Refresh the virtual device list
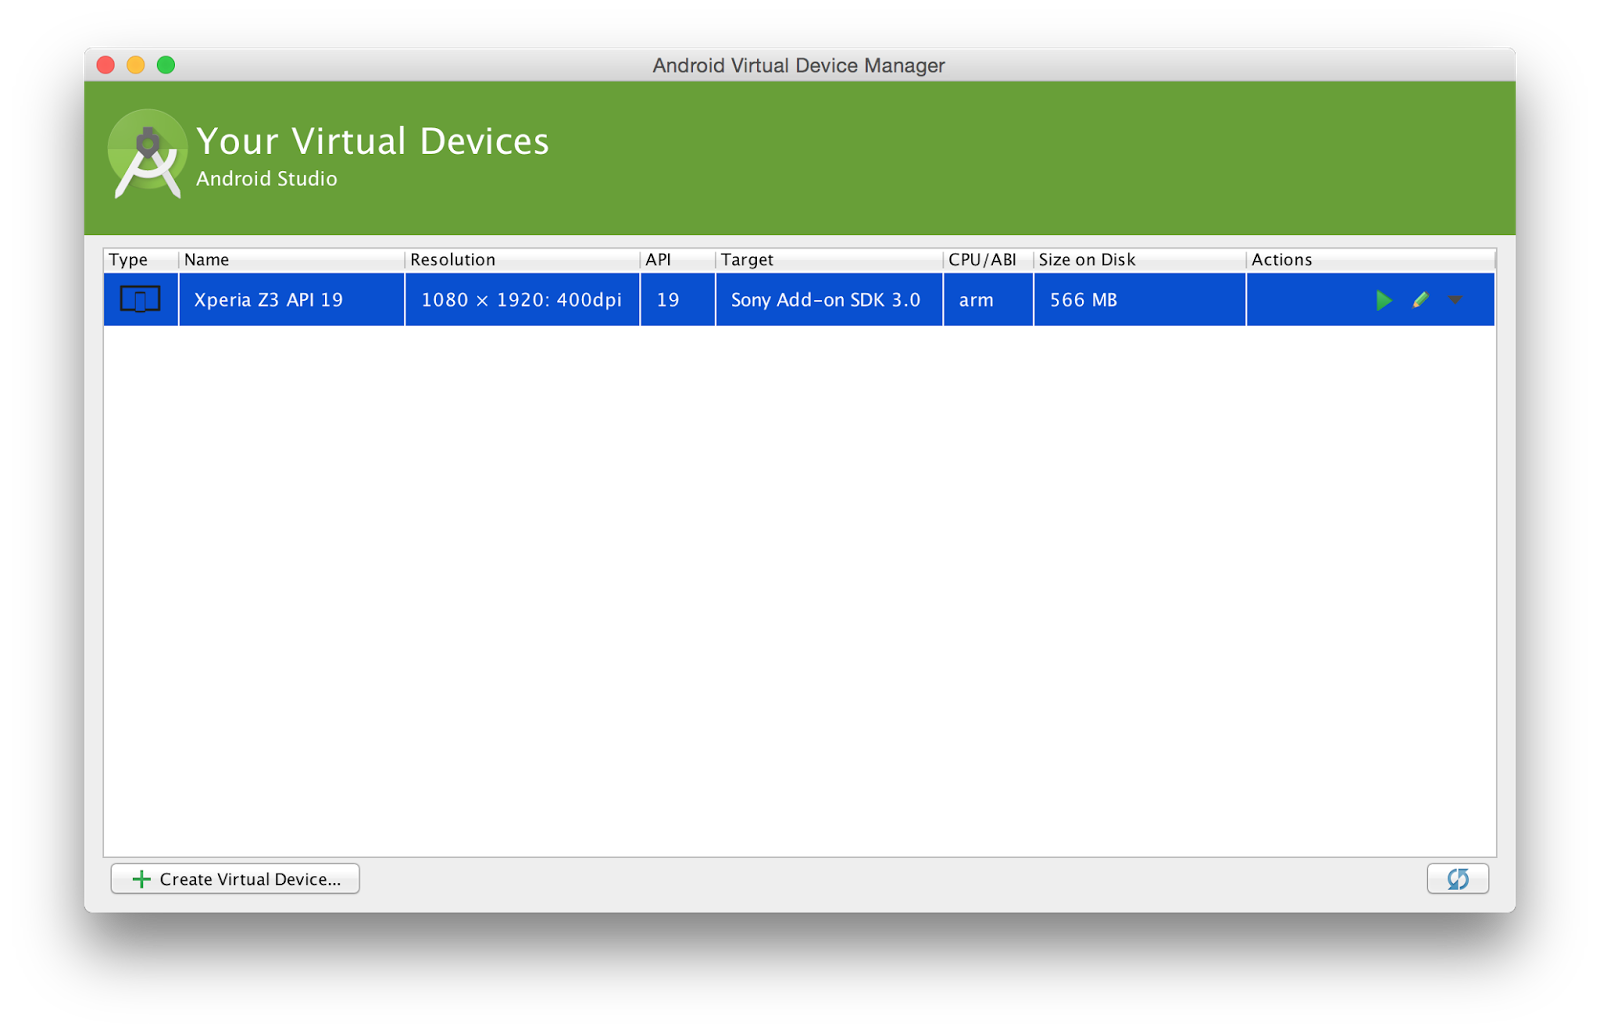The image size is (1600, 1033). click(1457, 879)
